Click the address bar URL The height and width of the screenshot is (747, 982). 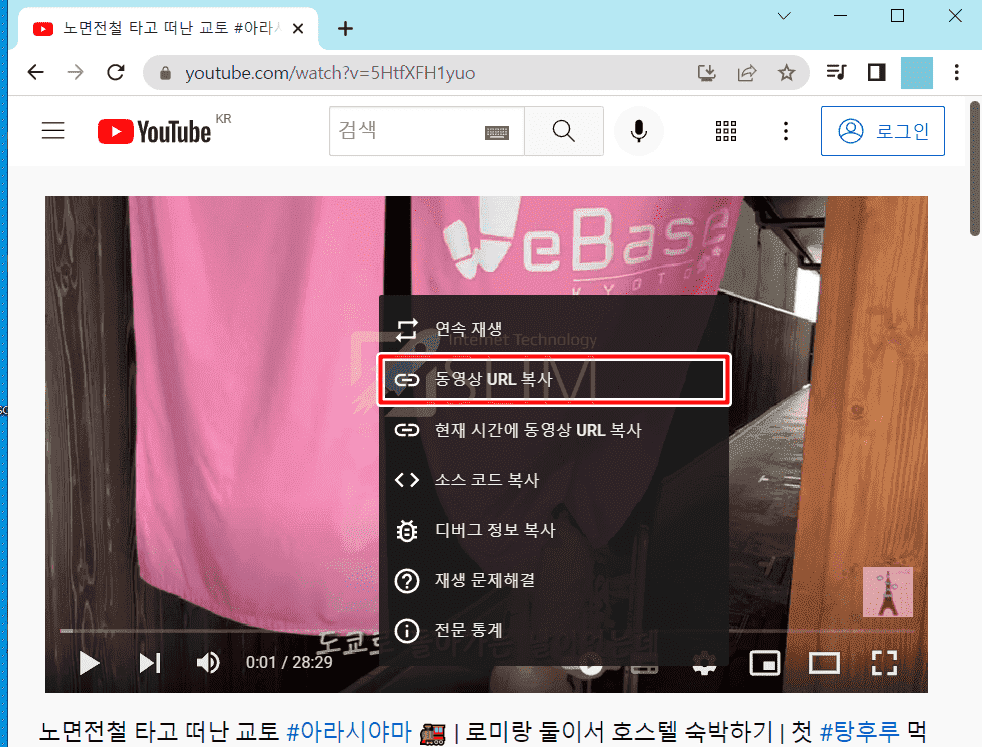tap(330, 73)
